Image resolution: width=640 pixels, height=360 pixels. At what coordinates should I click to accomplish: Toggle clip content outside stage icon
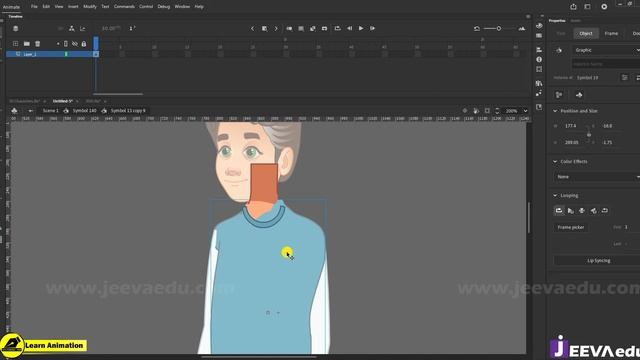click(x=487, y=111)
